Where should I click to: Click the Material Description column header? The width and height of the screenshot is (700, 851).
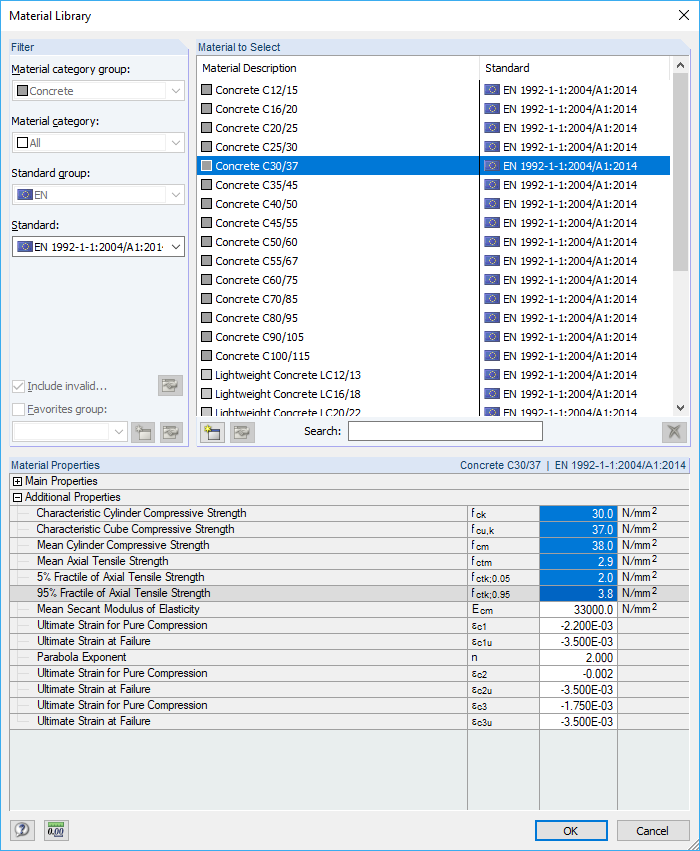click(x=338, y=68)
